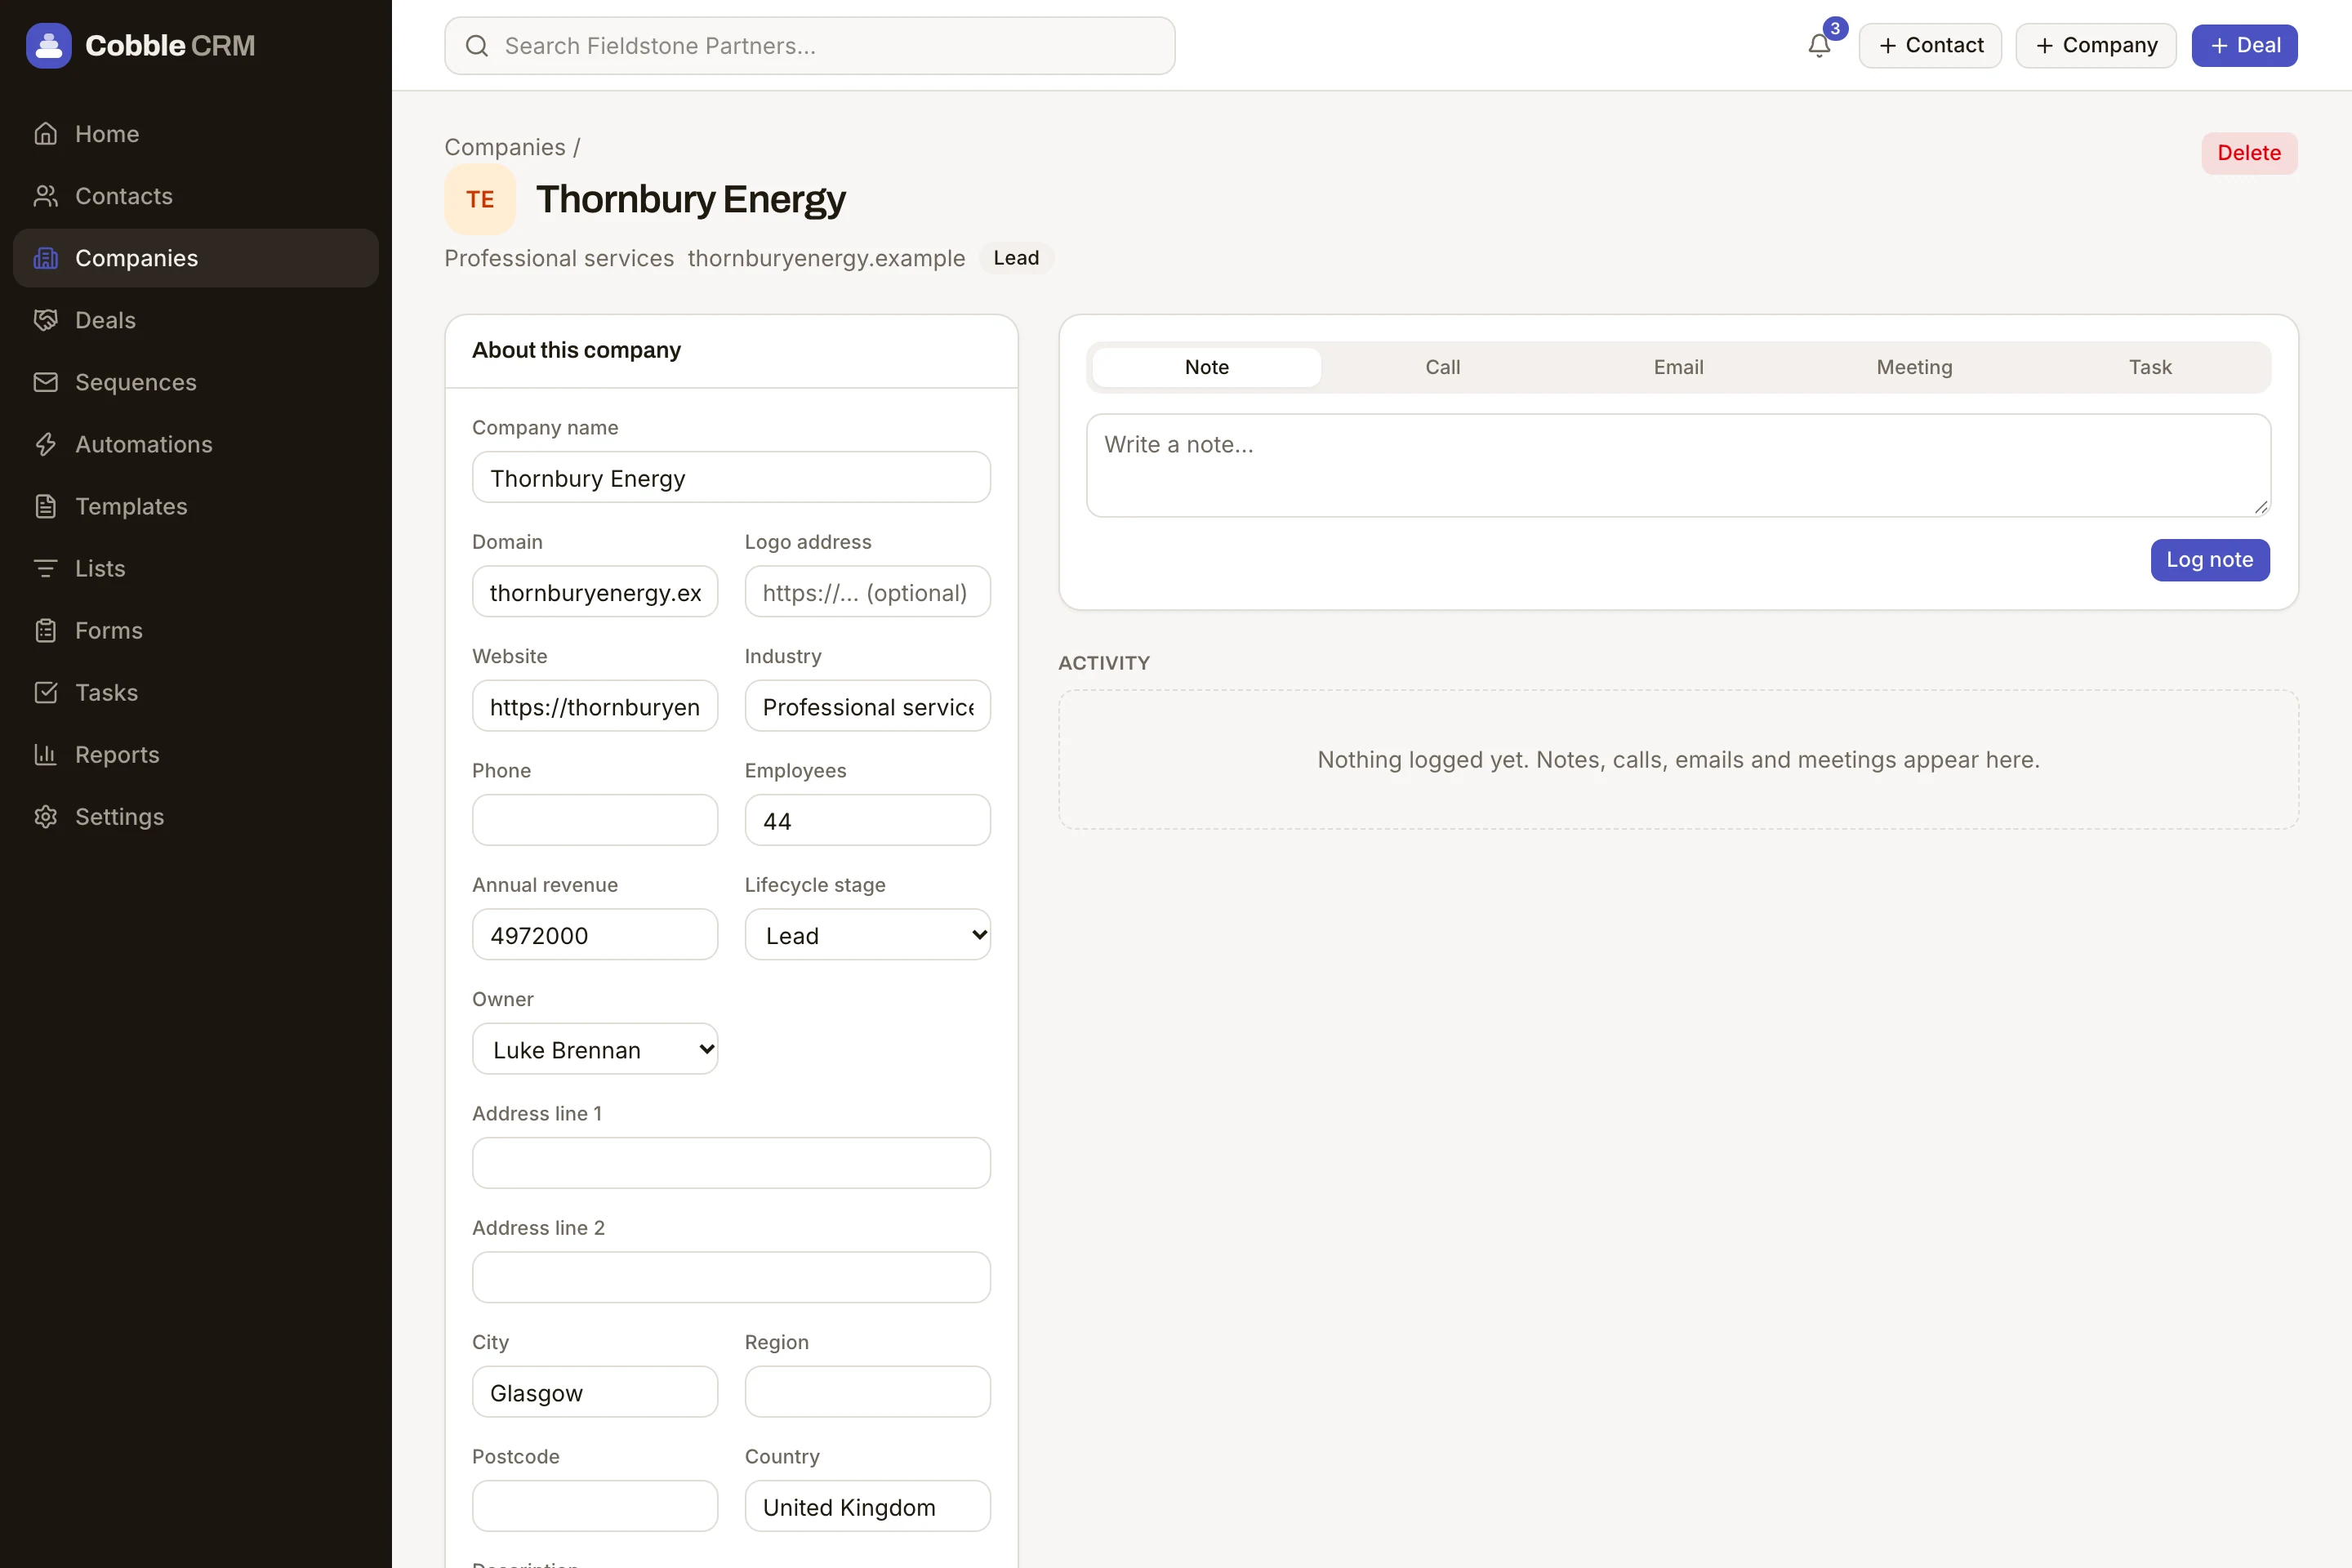
Task: Switch to the Task tab
Action: click(x=2150, y=367)
